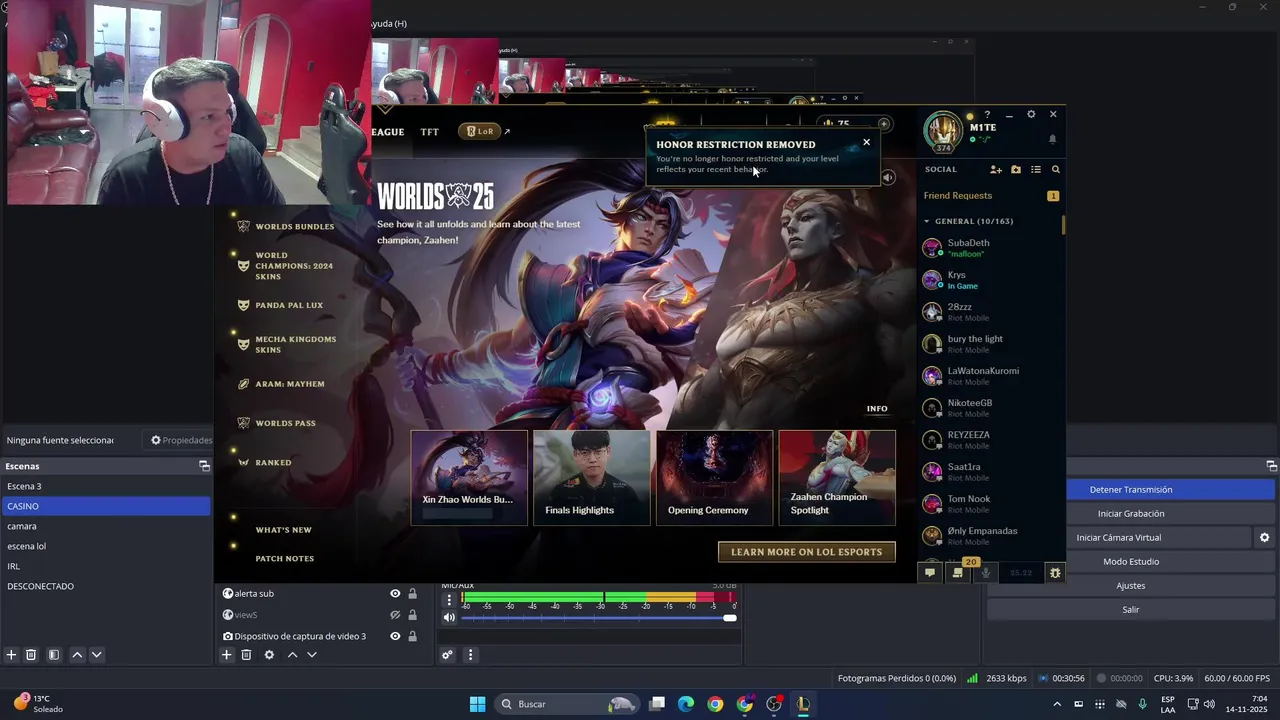Viewport: 1280px width, 720px height.
Task: Add a new source with plus icon
Action: click(x=227, y=655)
